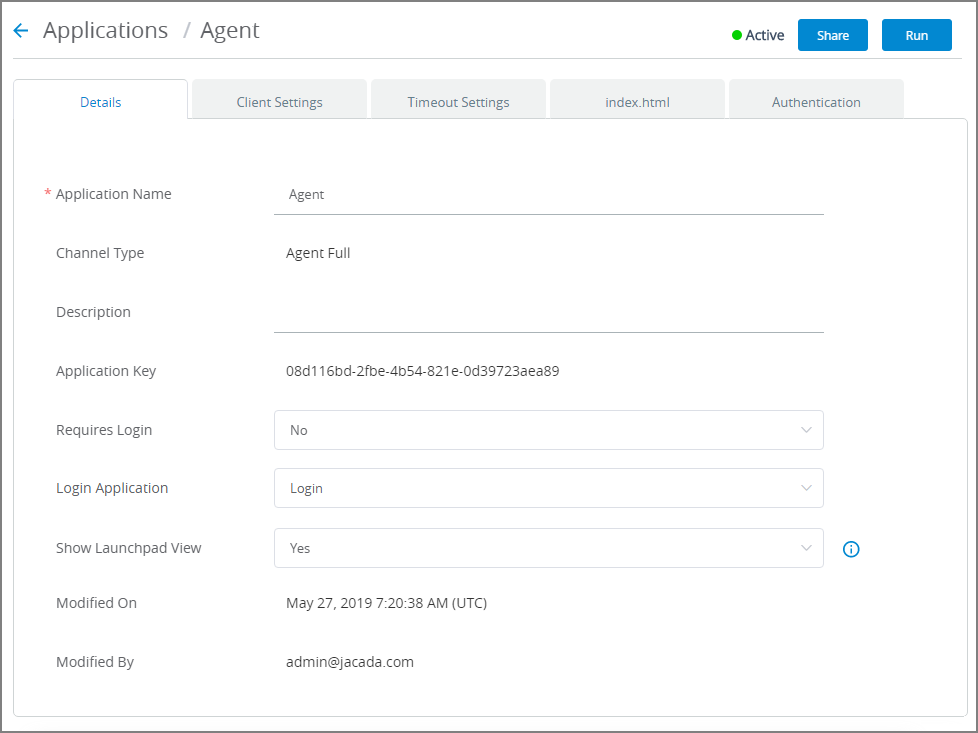
Task: Click the Modified On label
Action: tap(97, 603)
